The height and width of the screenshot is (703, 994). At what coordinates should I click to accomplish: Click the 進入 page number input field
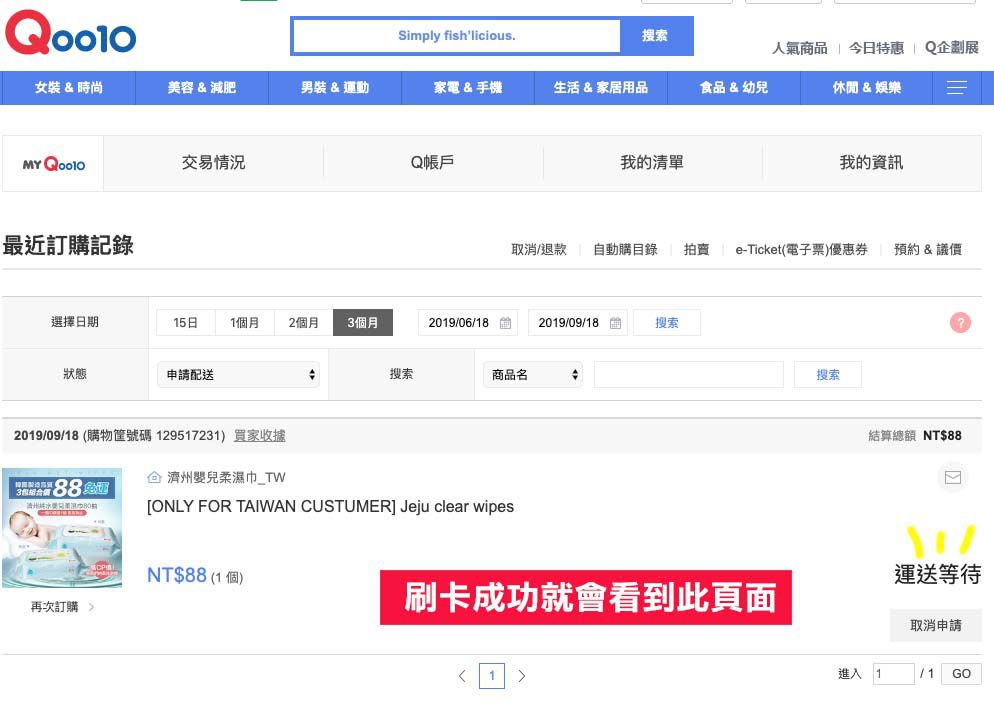(893, 674)
